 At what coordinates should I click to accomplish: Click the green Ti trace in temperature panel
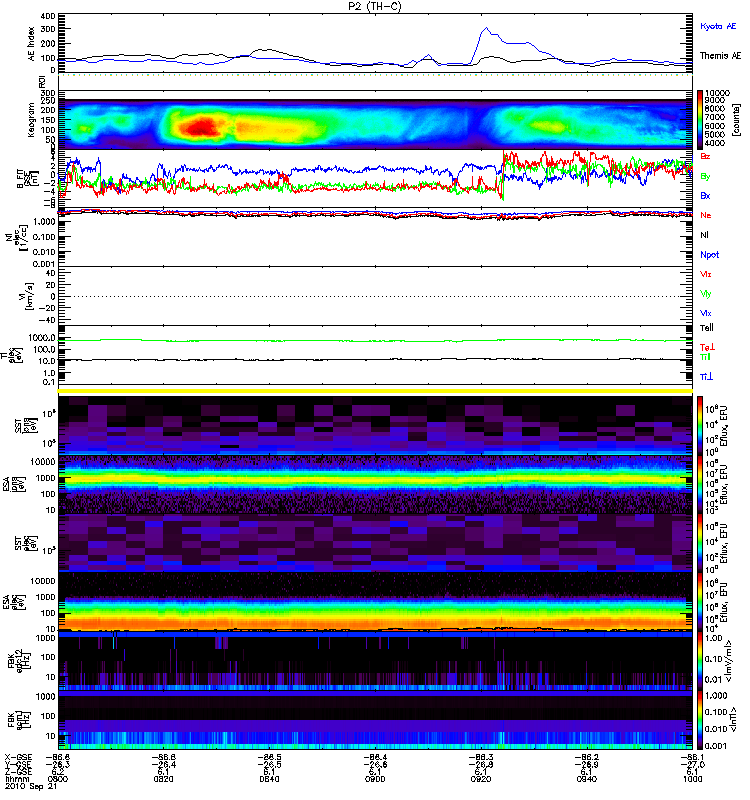pos(376,340)
